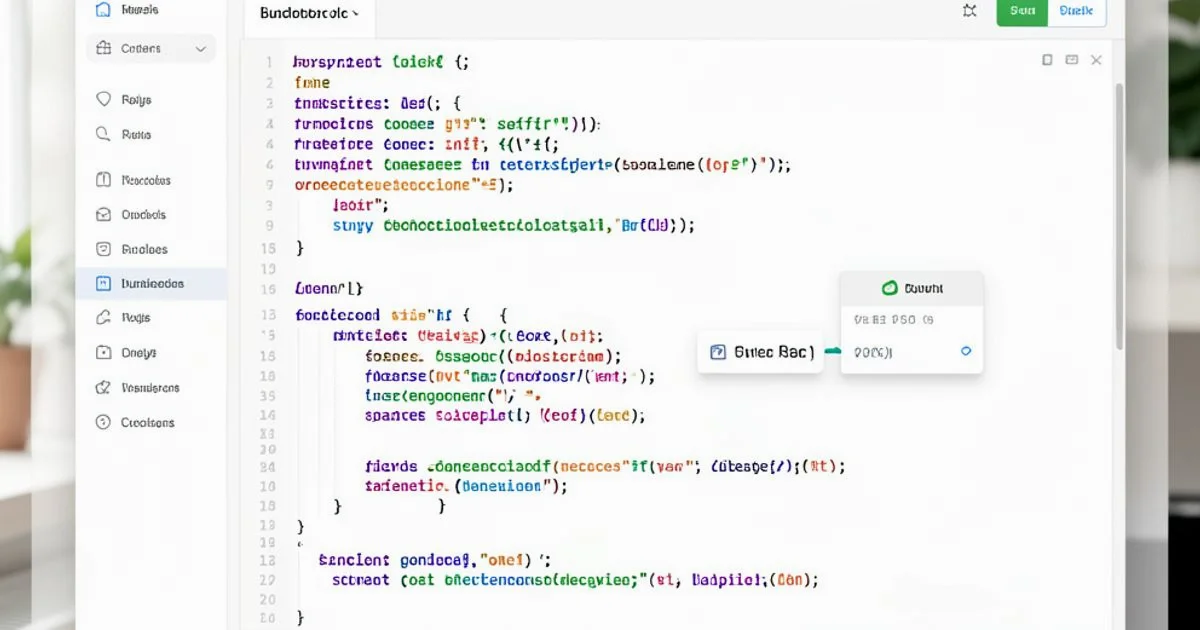This screenshot has width=1200, height=630.
Task: Click the clock-style icon at sidebar bottom
Action: click(103, 422)
